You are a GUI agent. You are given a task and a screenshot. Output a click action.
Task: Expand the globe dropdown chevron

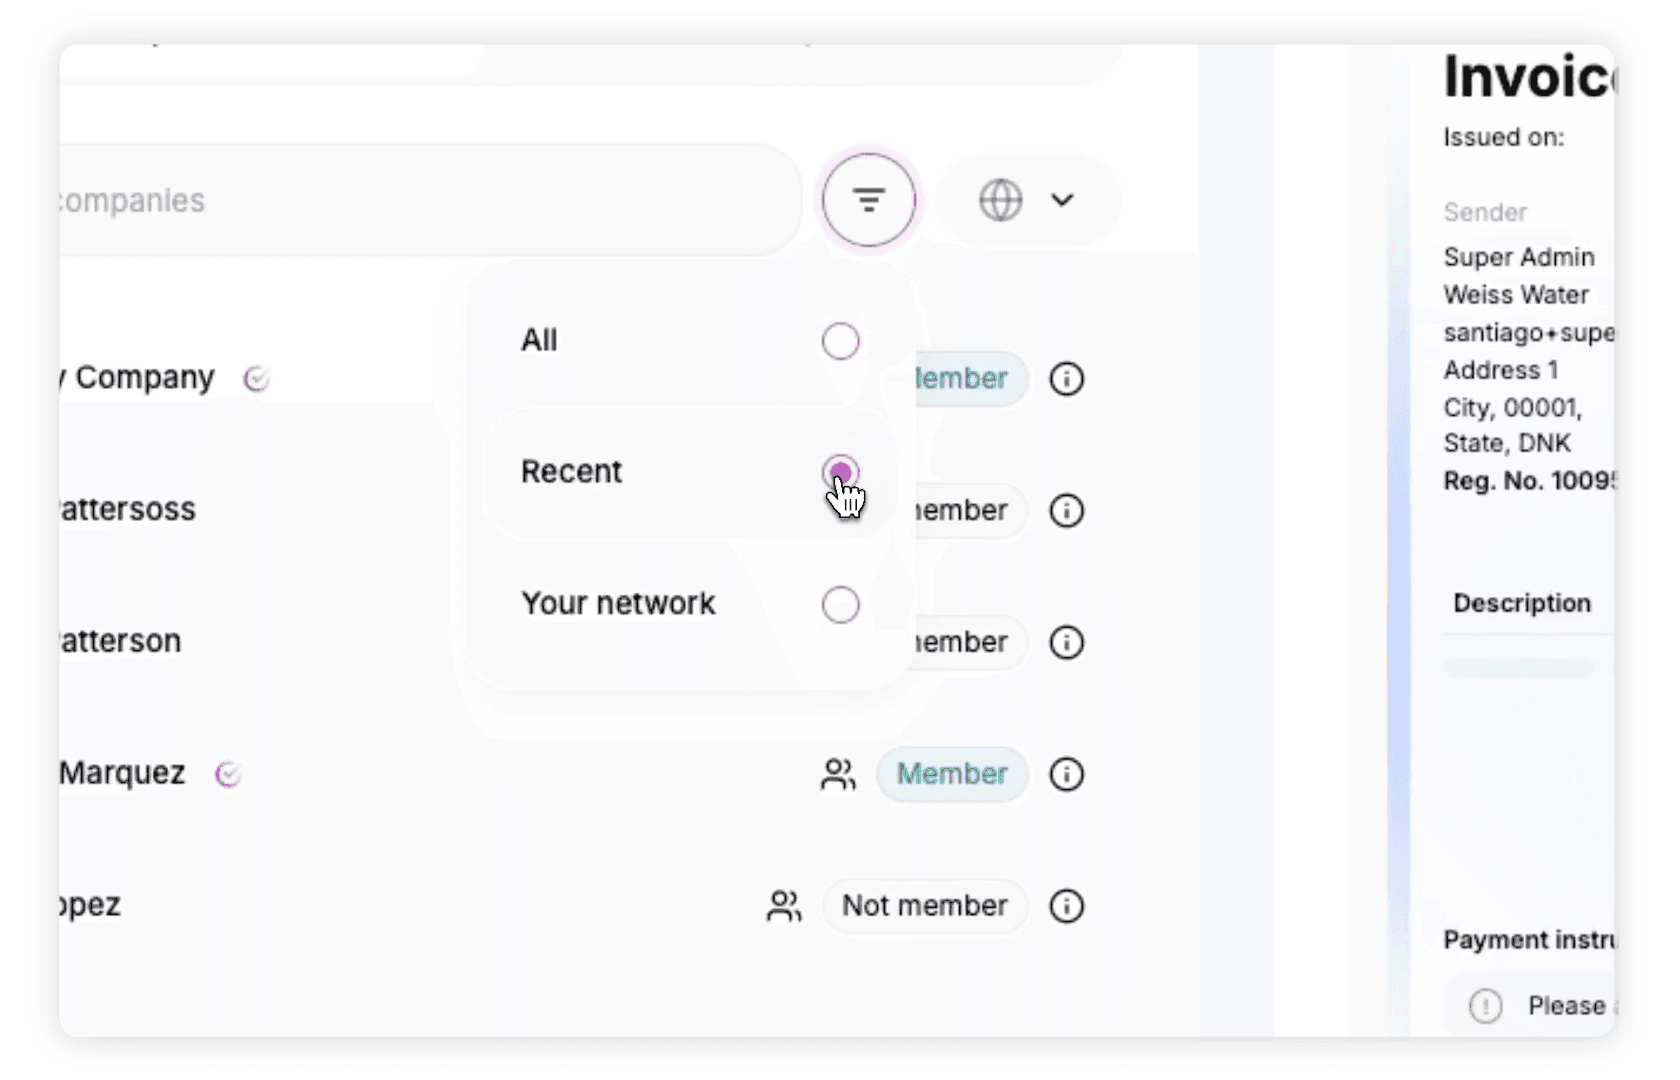point(1062,200)
